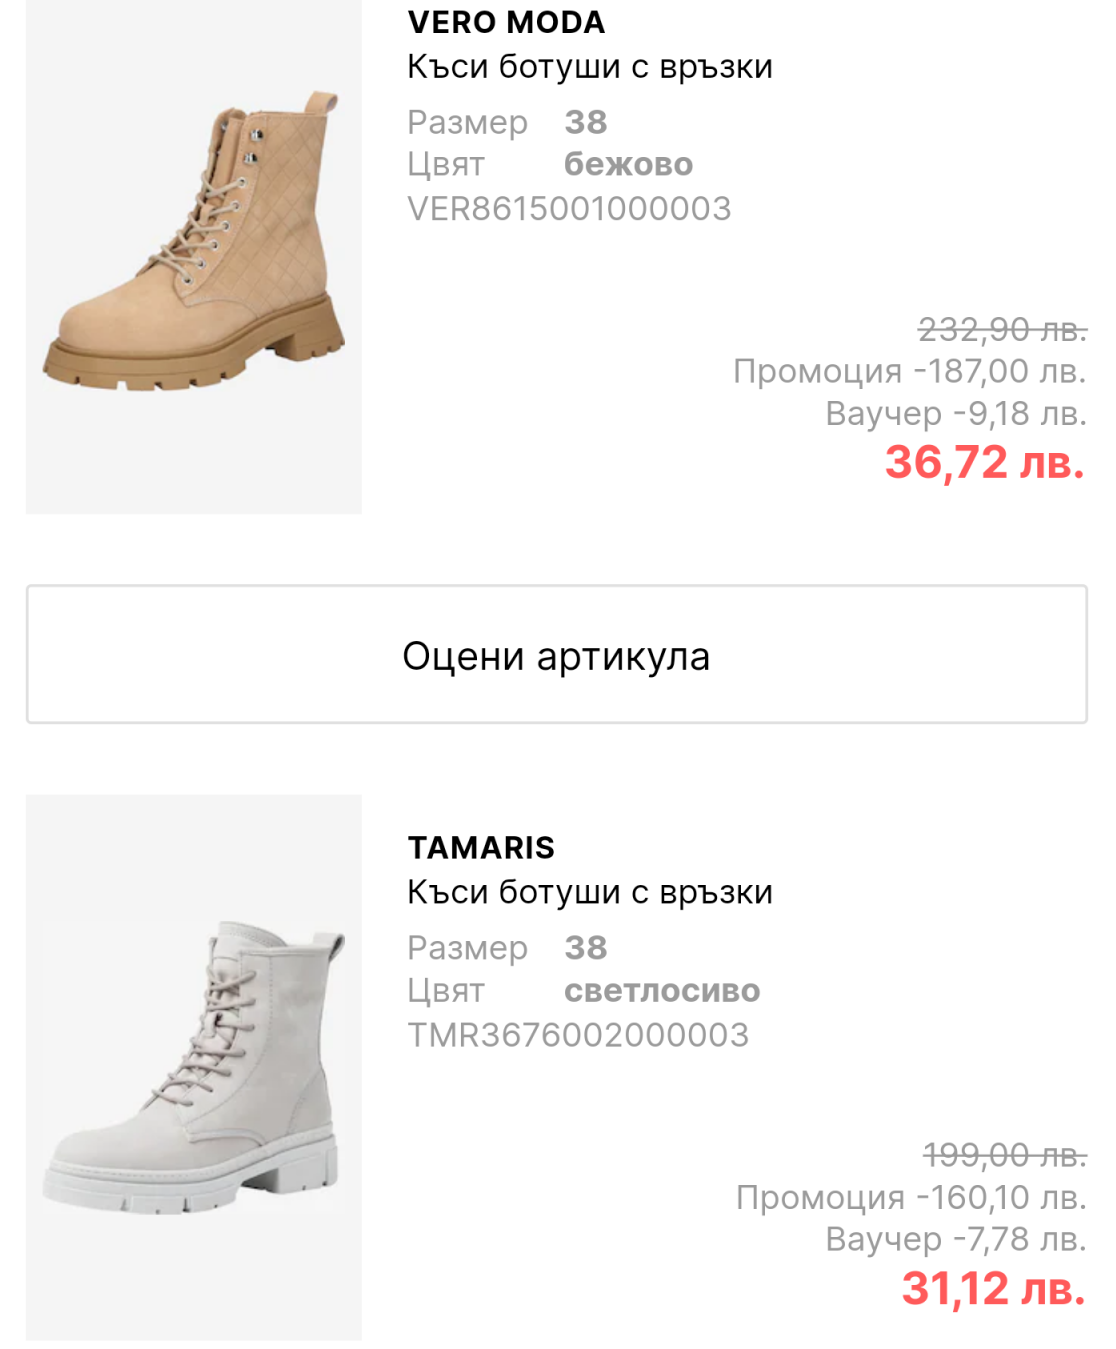1116x1349 pixels.
Task: Click the Ваучер -7,78 лв. line
Action: [955, 1239]
